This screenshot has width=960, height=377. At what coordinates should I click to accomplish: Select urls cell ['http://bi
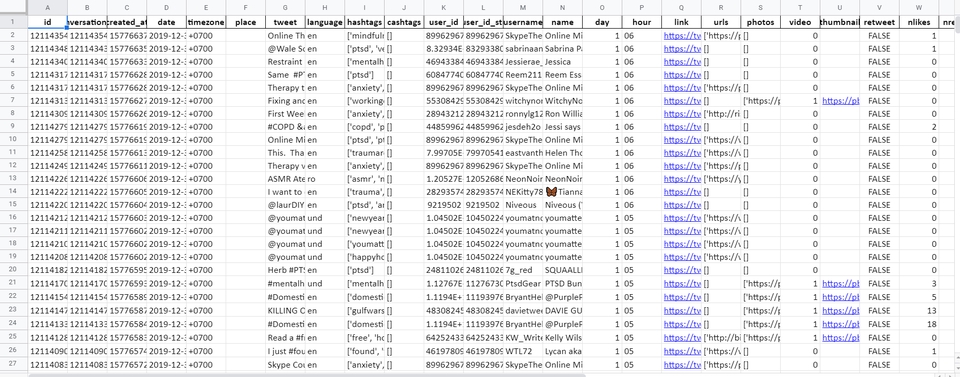tap(721, 337)
